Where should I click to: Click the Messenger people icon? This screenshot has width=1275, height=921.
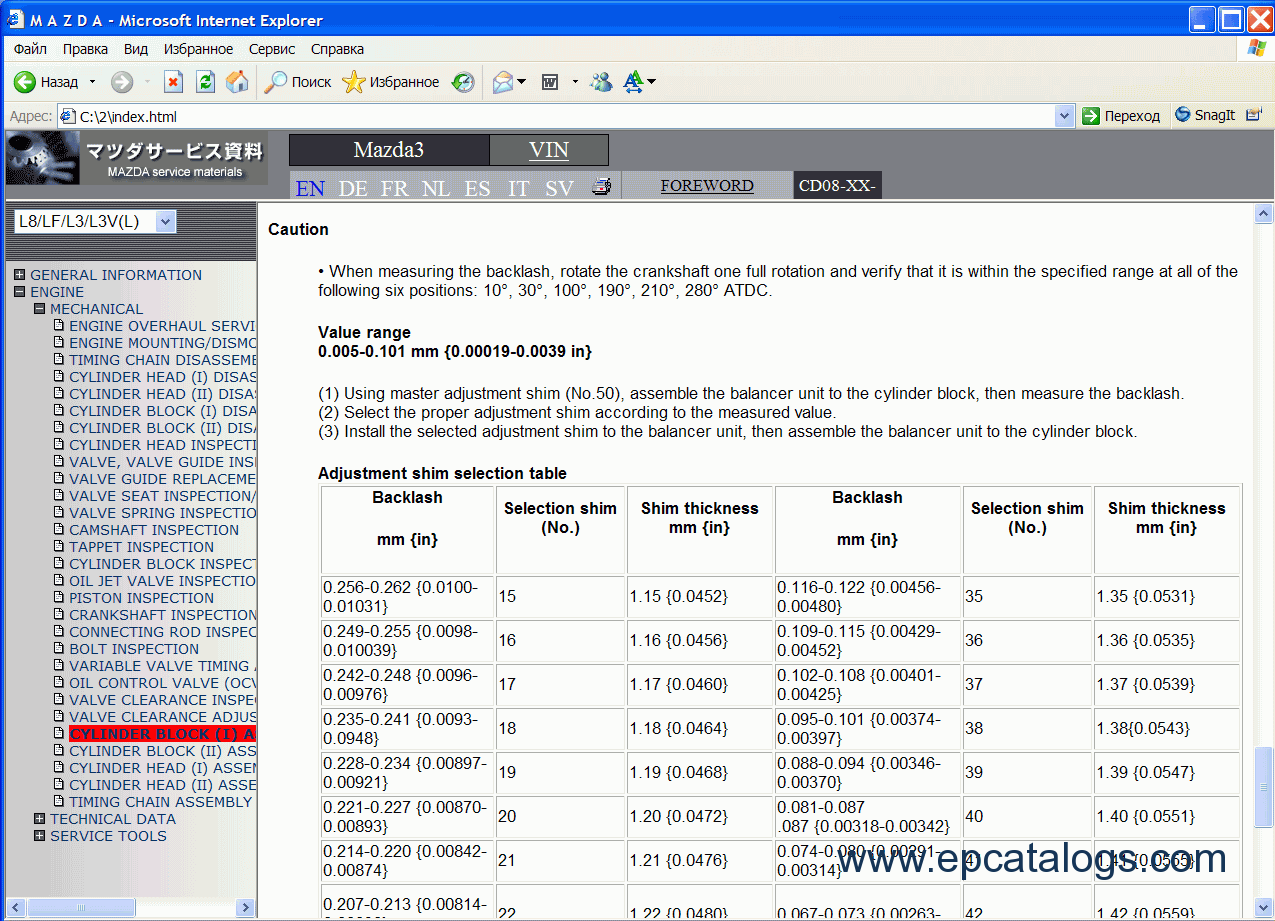point(601,82)
